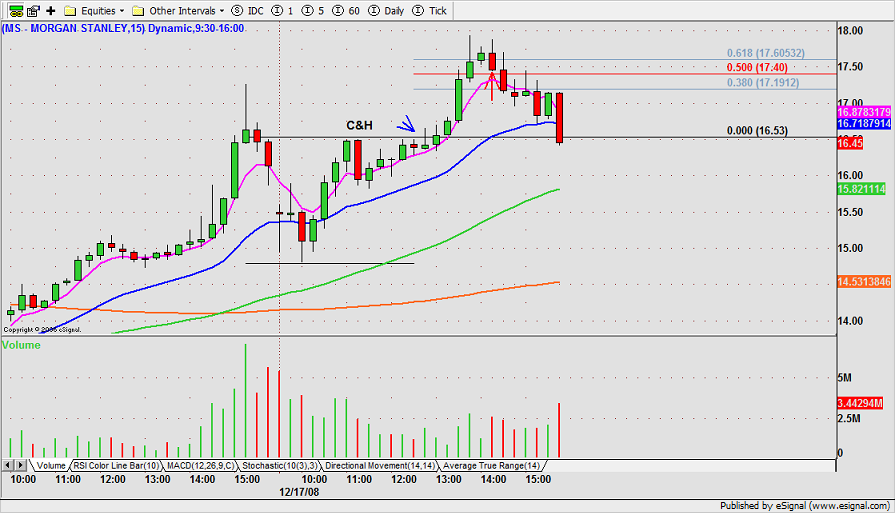The image size is (895, 513).
Task: Click the 0.500 (17.40) Fibonacci label
Action: (x=757, y=68)
